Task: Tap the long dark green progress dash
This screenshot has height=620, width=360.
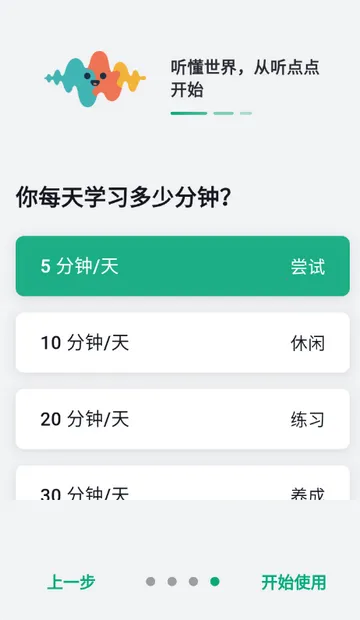Action: click(189, 113)
